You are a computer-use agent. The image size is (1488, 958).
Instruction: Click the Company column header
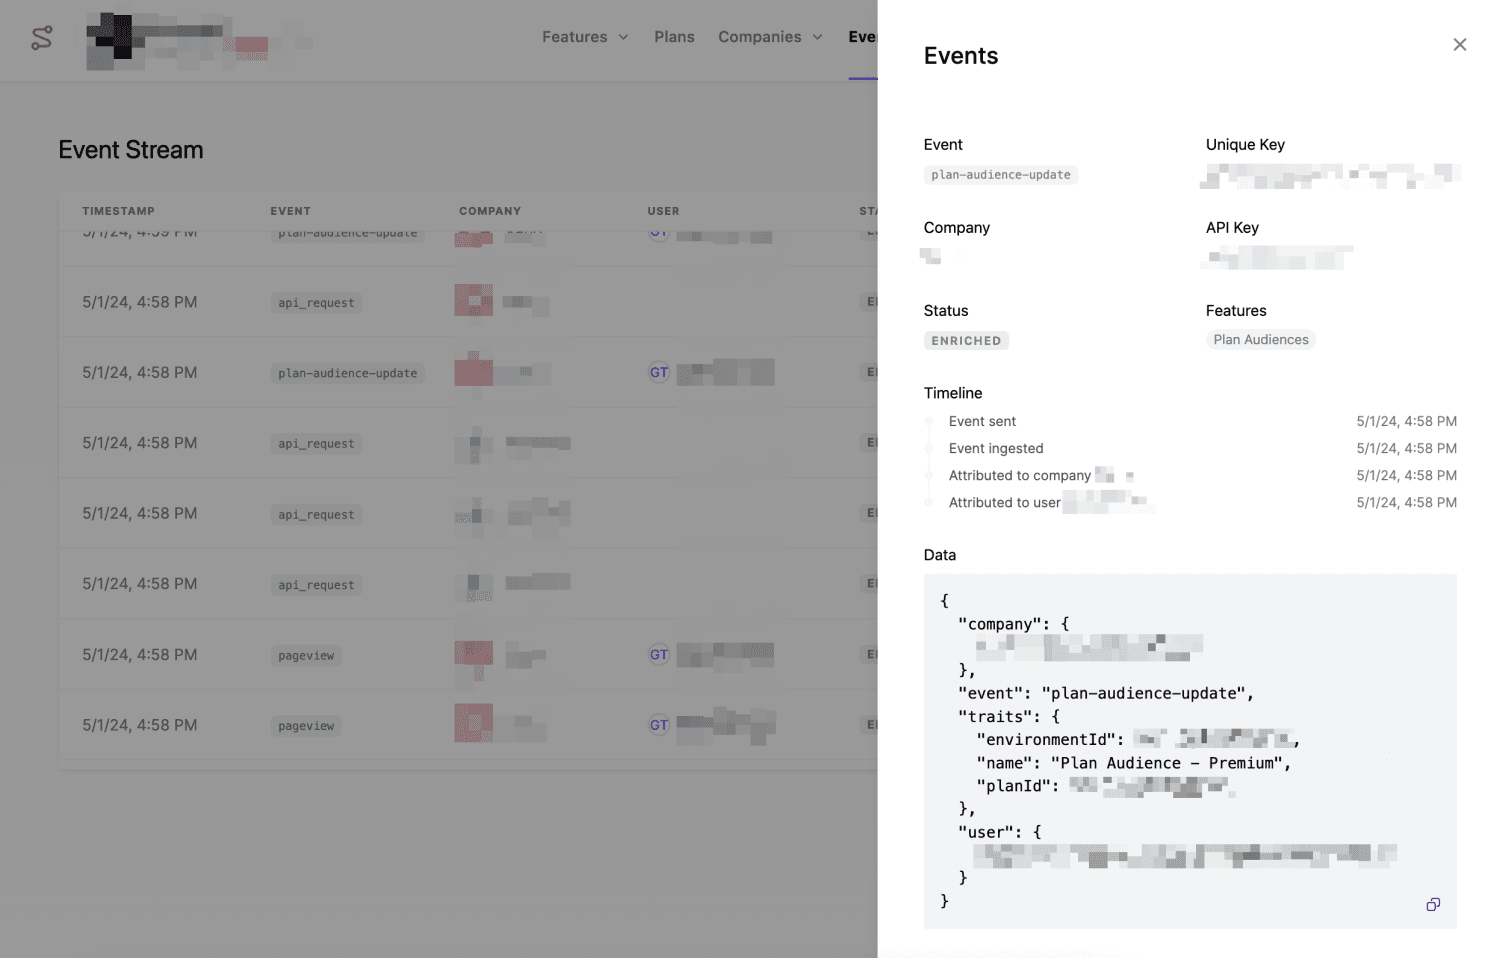click(x=490, y=211)
